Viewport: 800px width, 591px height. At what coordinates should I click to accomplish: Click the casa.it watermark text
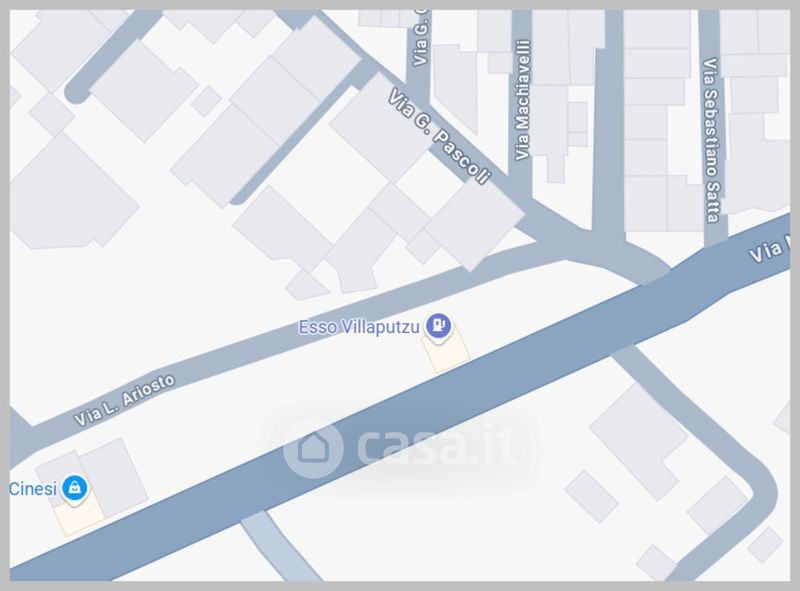coord(436,448)
